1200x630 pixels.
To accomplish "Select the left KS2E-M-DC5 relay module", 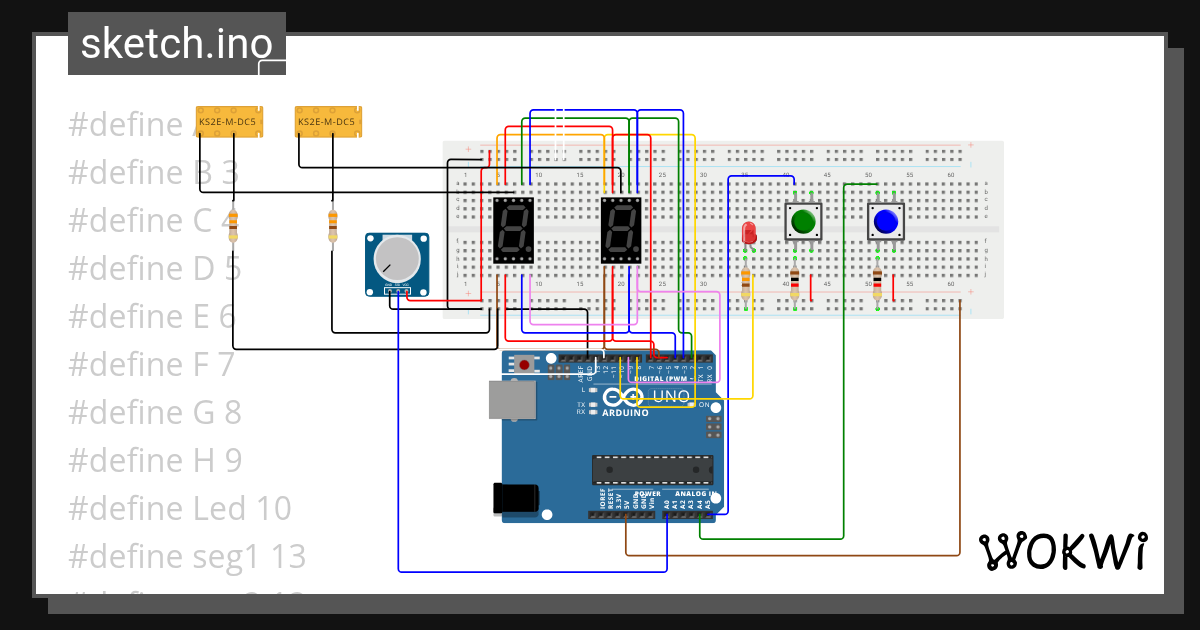I will [230, 120].
